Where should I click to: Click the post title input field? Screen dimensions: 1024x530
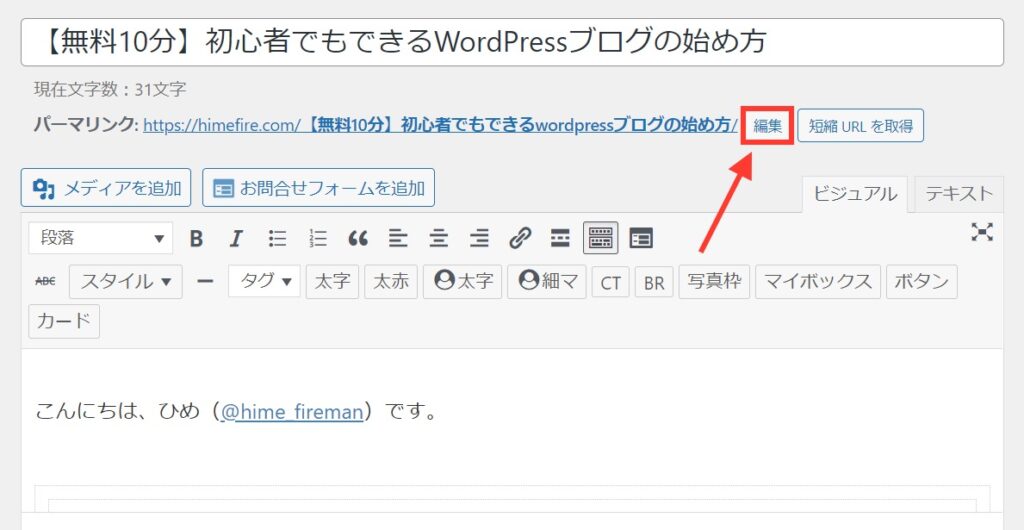click(x=512, y=42)
